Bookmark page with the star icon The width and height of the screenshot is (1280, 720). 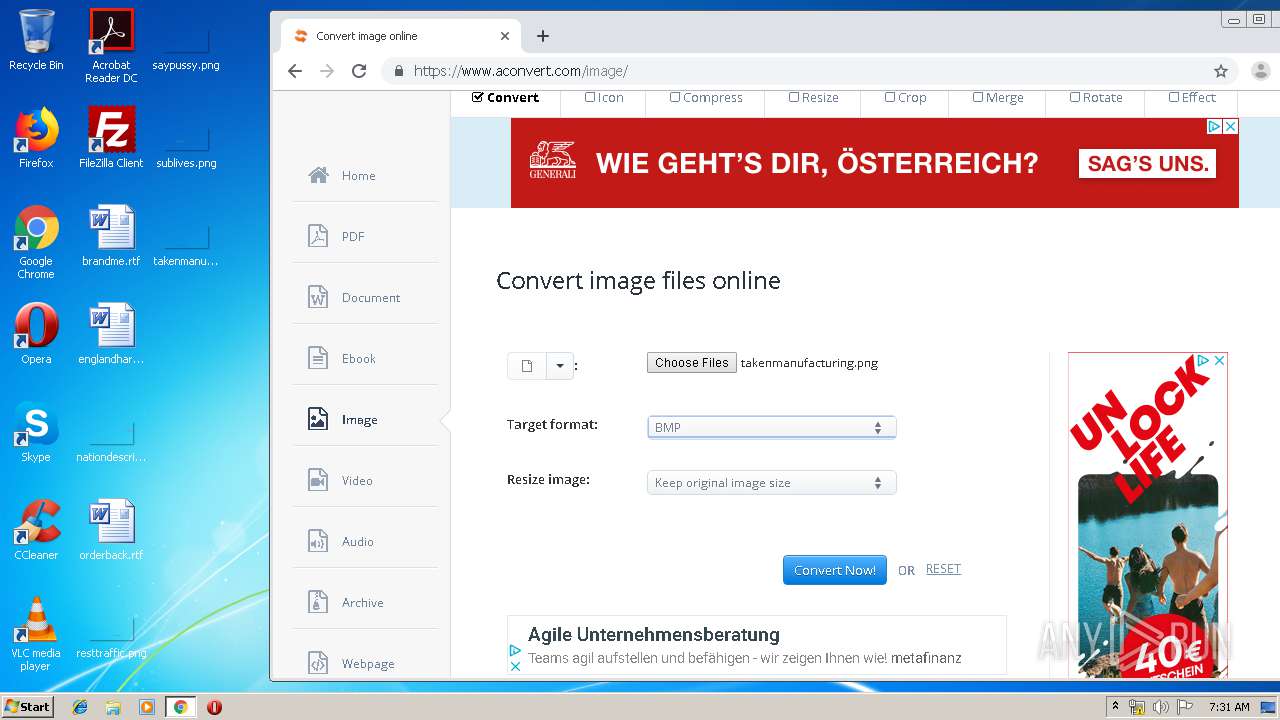(x=1221, y=71)
